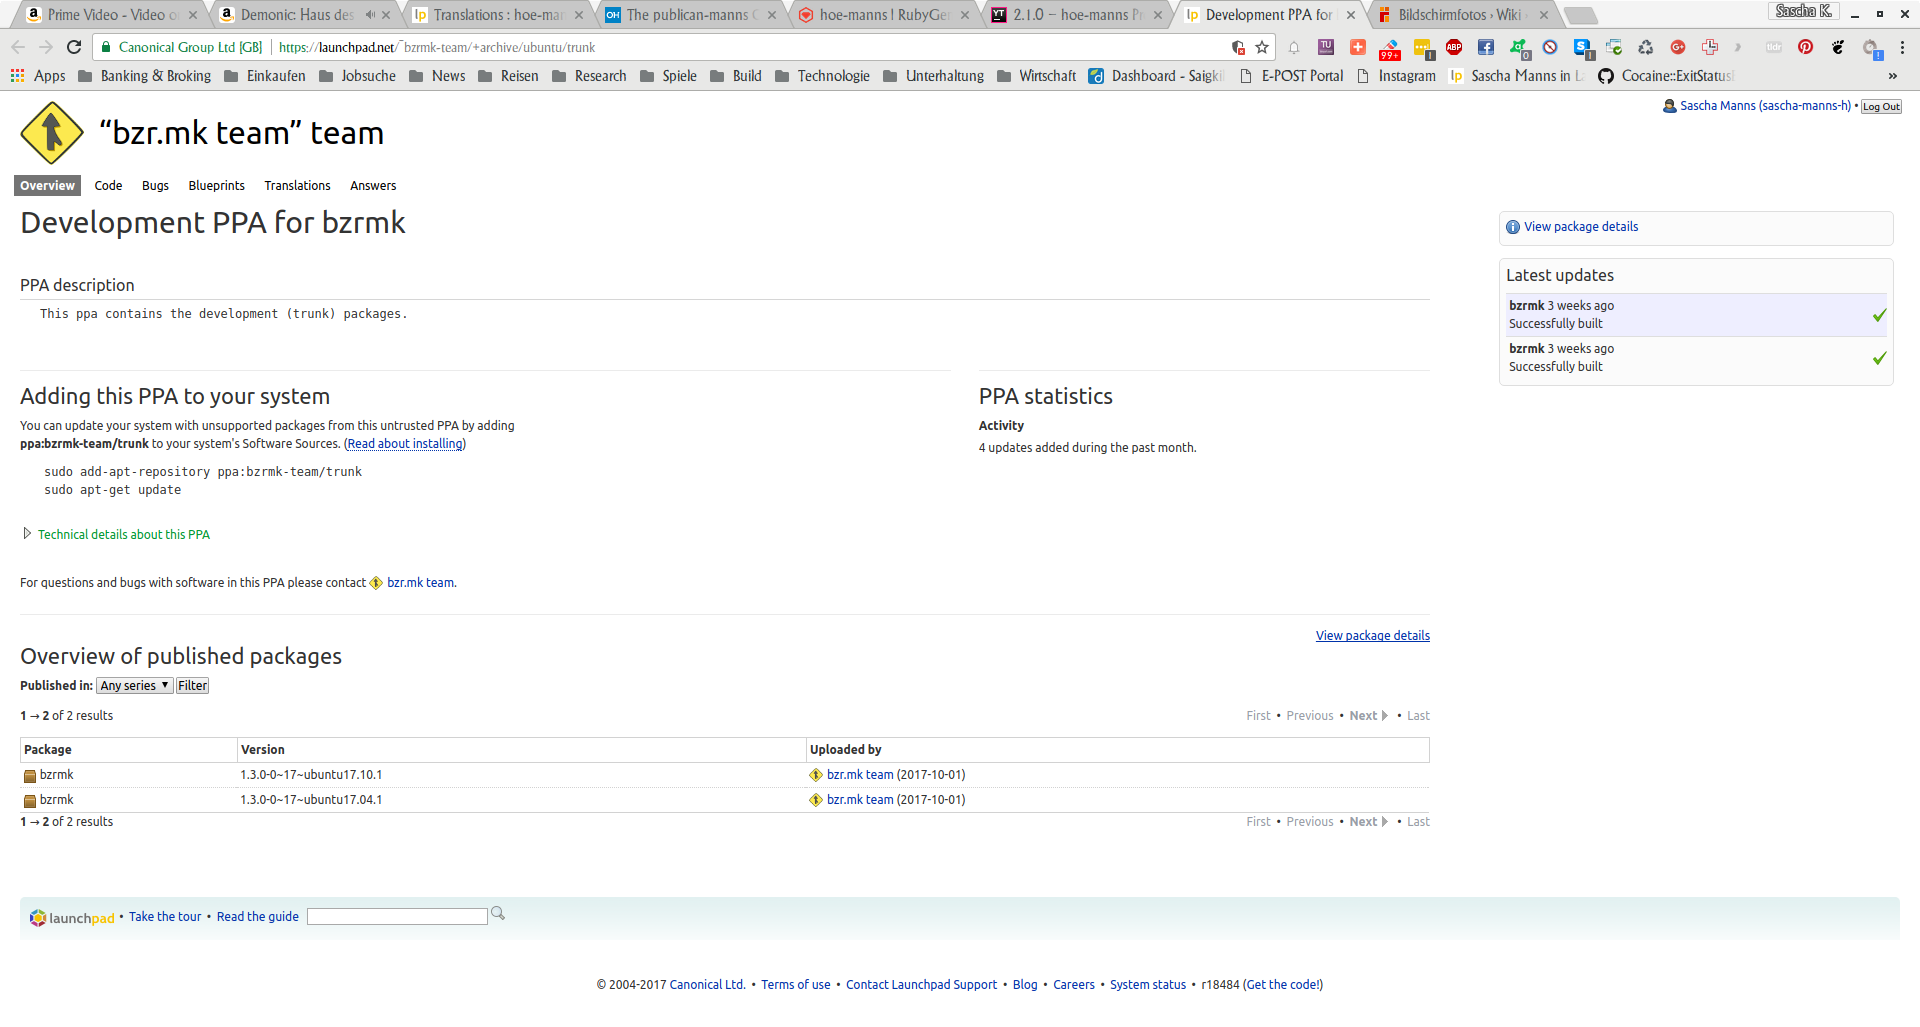The width and height of the screenshot is (1920, 1027).
Task: Click the package icon for bzrmk 17.04.1
Action: (x=30, y=801)
